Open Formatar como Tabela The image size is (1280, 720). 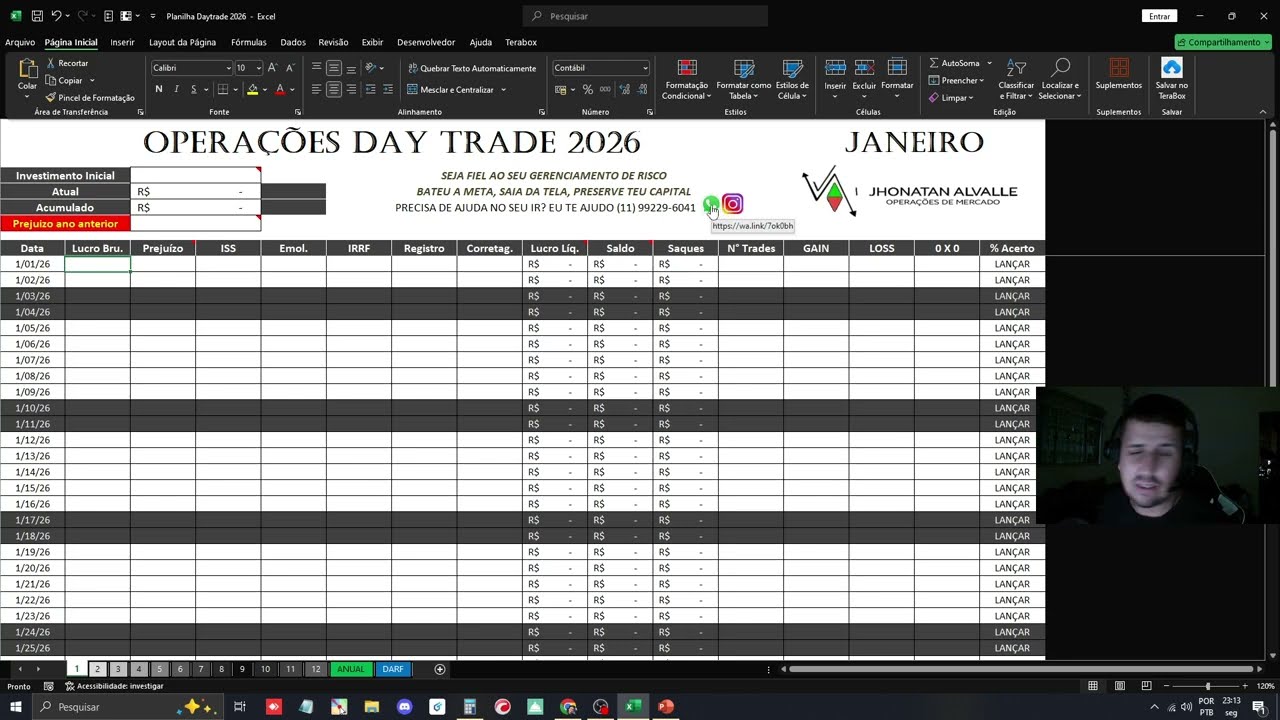[743, 79]
